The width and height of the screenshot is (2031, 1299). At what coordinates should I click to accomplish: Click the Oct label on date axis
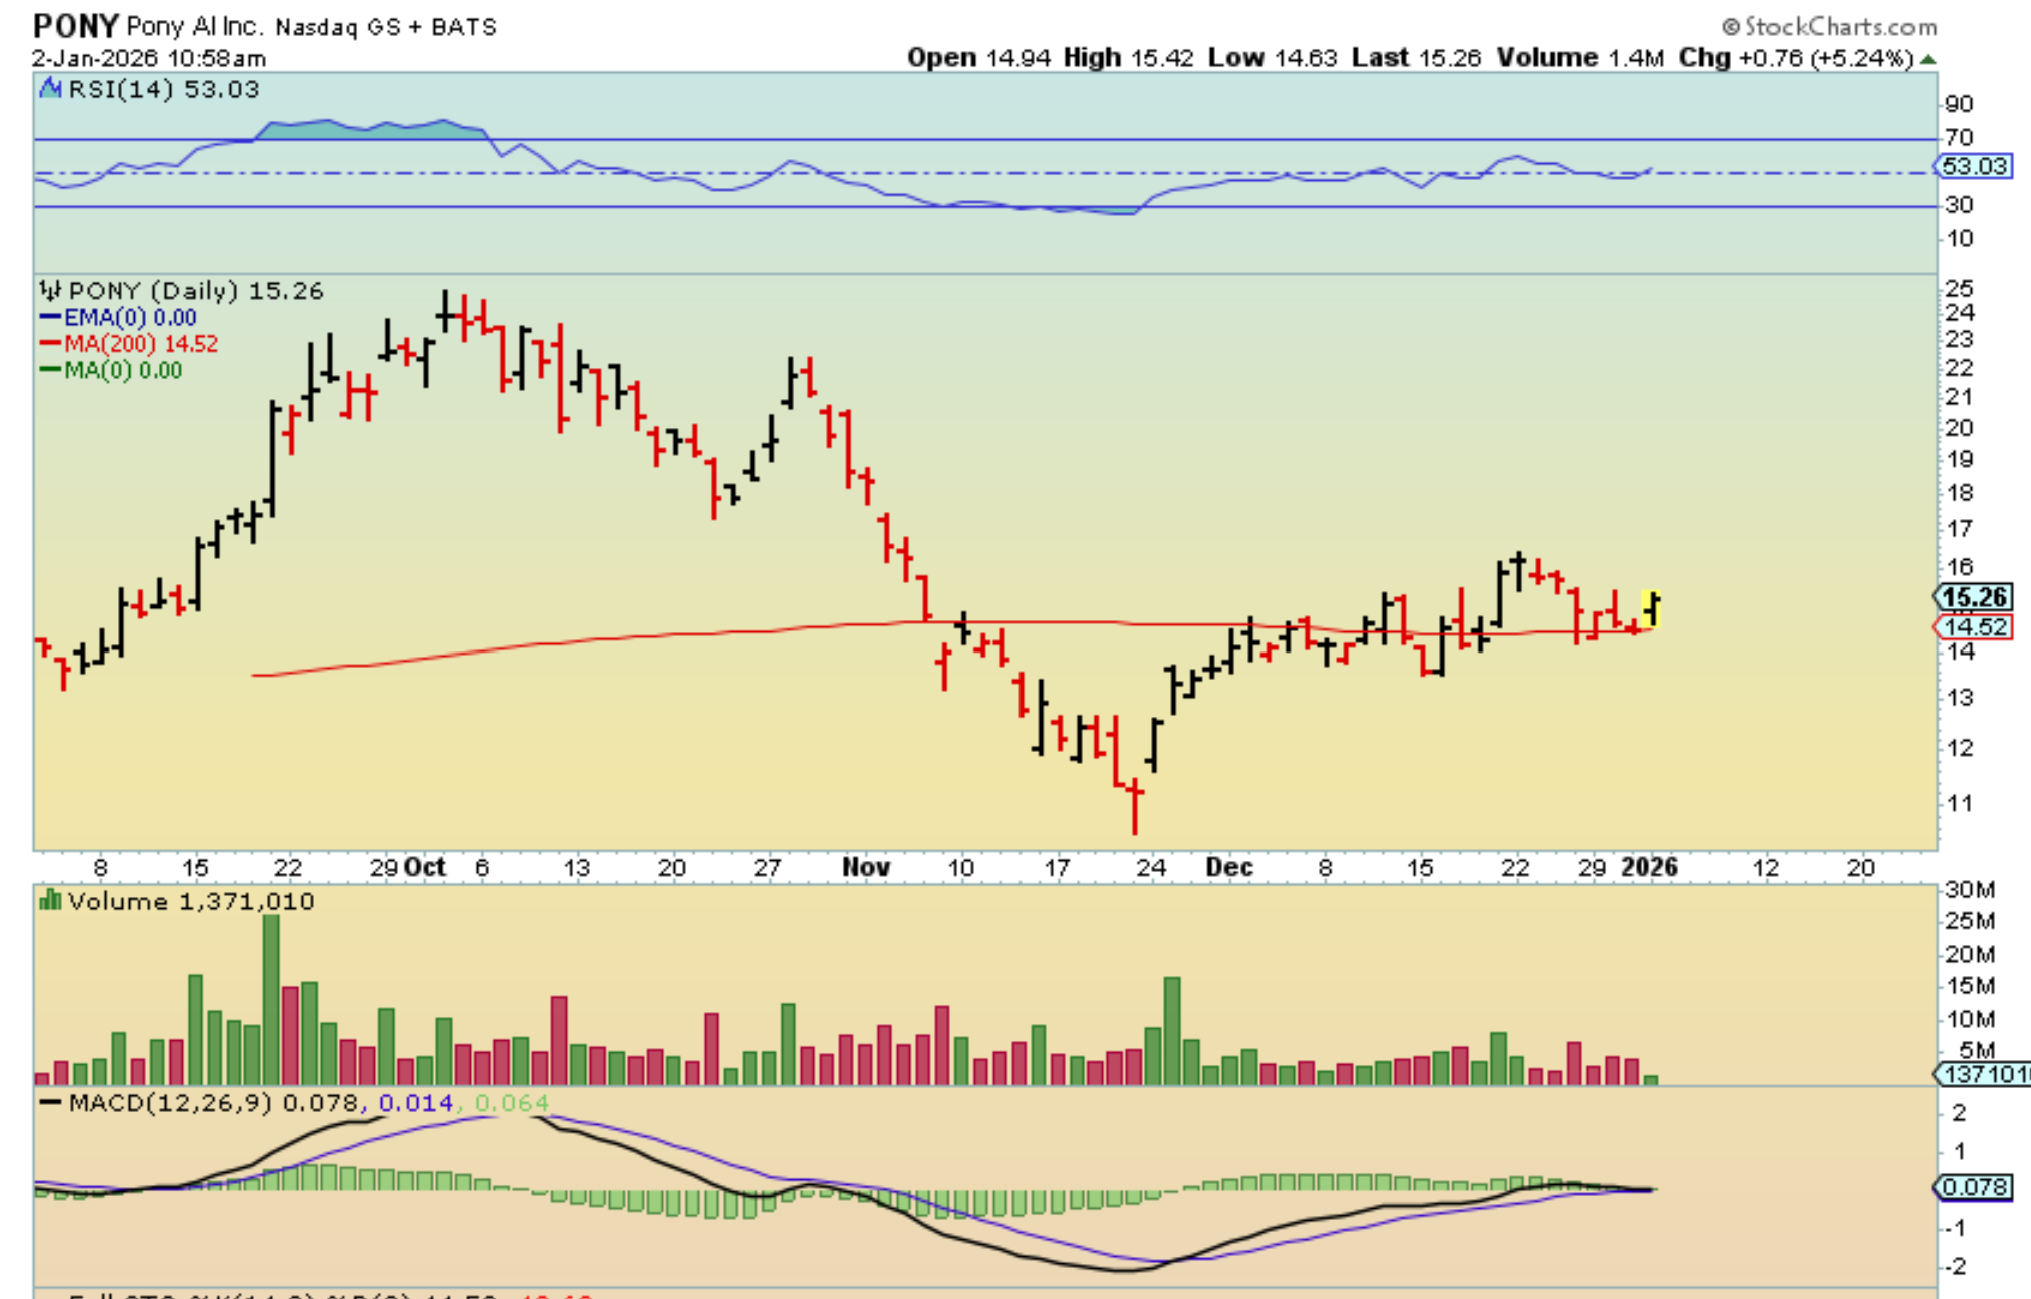427,867
